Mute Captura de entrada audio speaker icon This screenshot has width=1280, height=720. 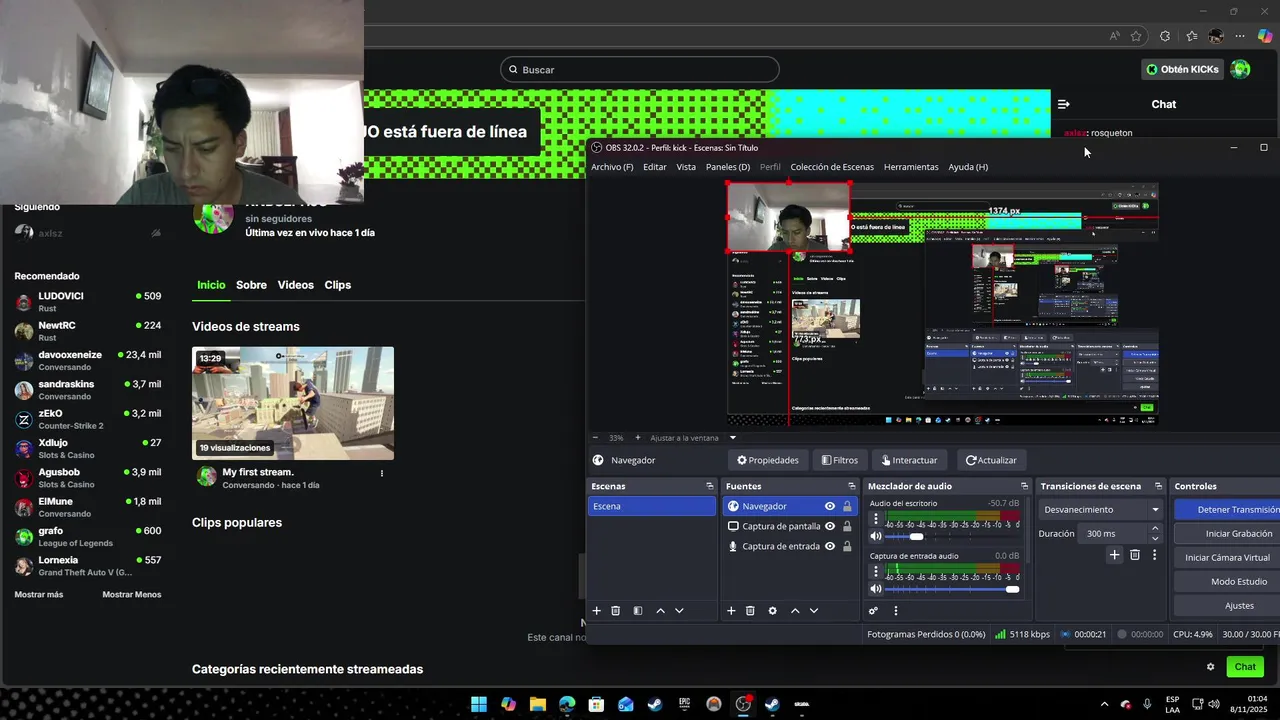(876, 590)
